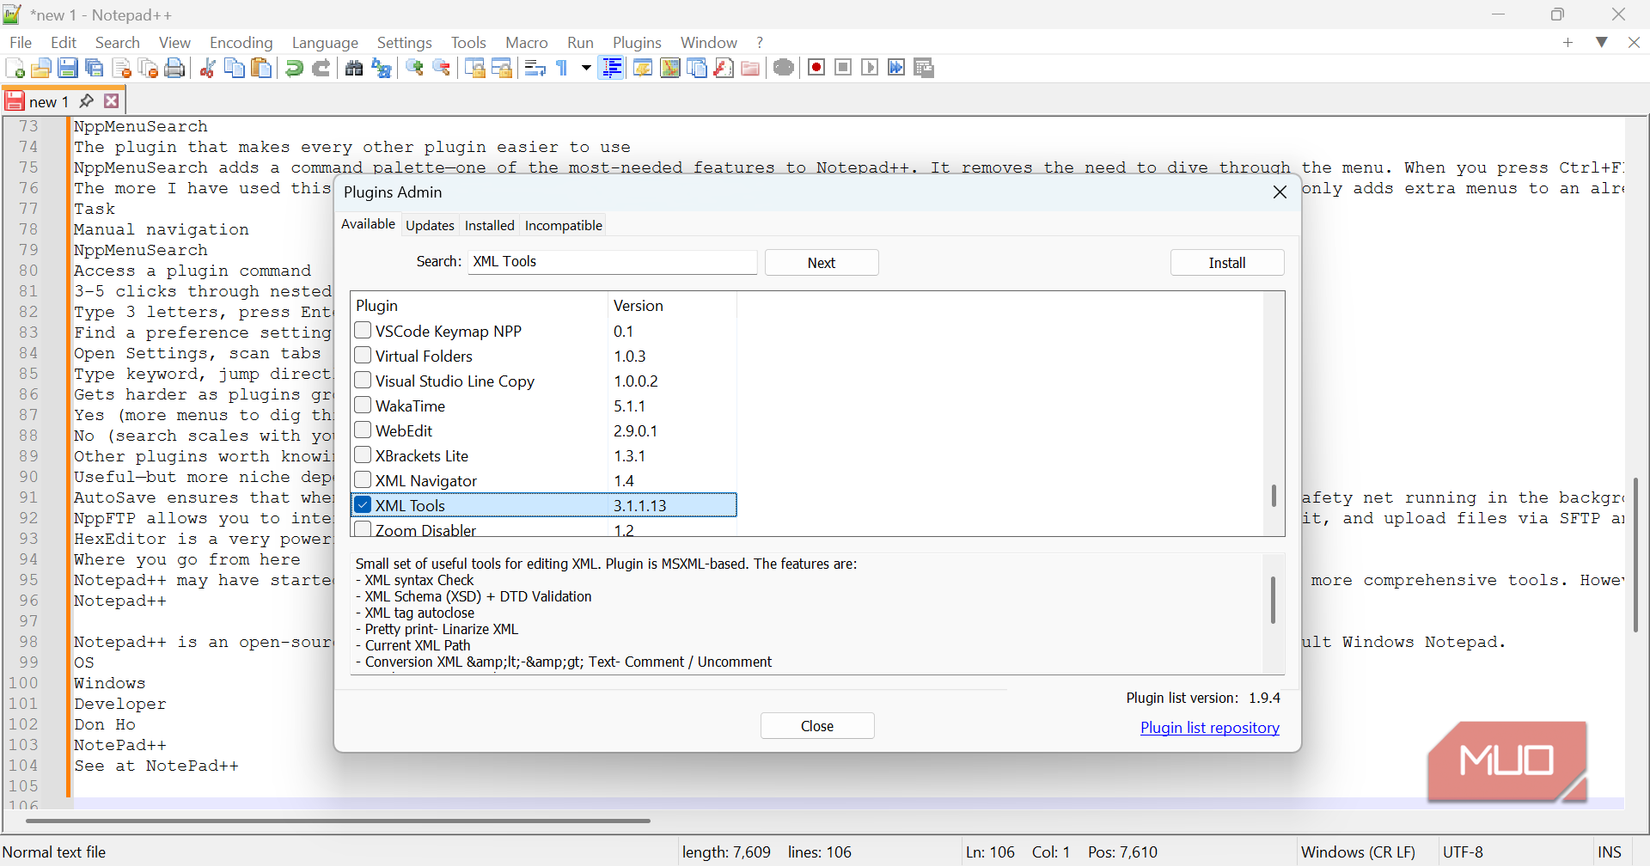Switch to the Incompatible tab
This screenshot has height=866, width=1650.
564,226
